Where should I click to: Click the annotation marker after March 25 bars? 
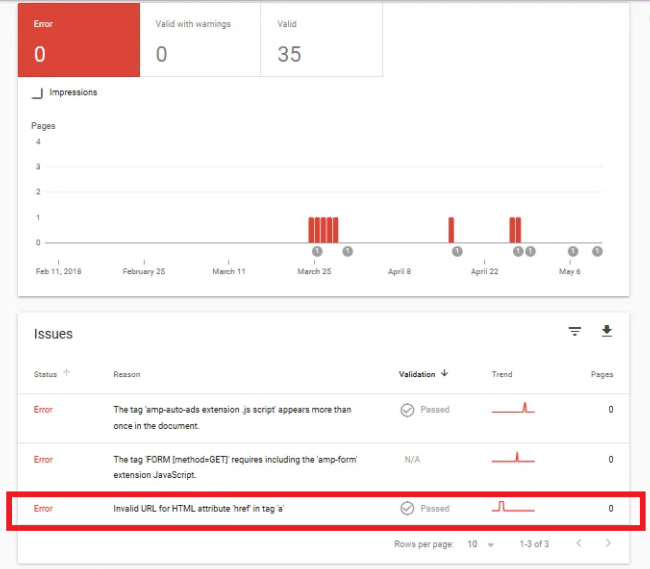(x=347, y=251)
